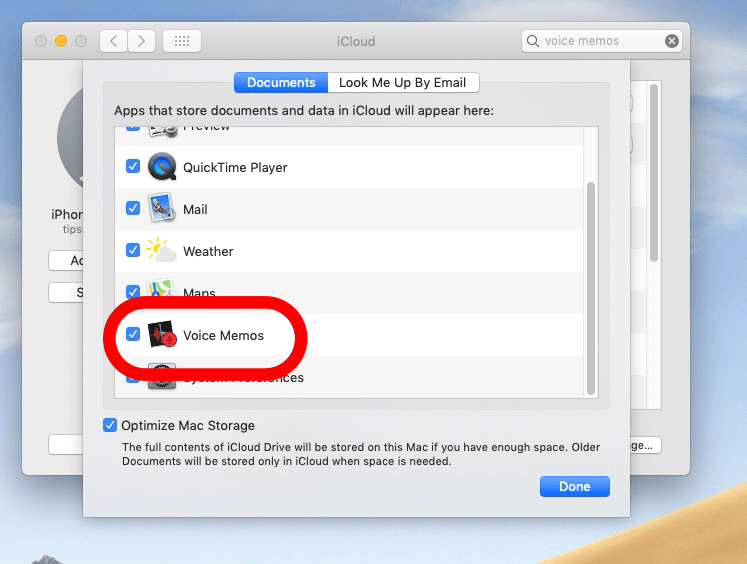Clear the search field text
Viewport: 747px width, 564px height.
(672, 41)
